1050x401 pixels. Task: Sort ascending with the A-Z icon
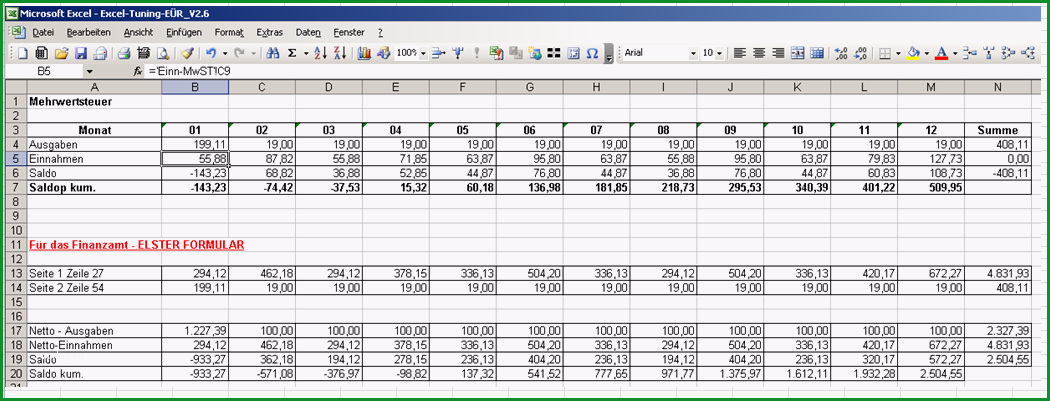[x=320, y=53]
